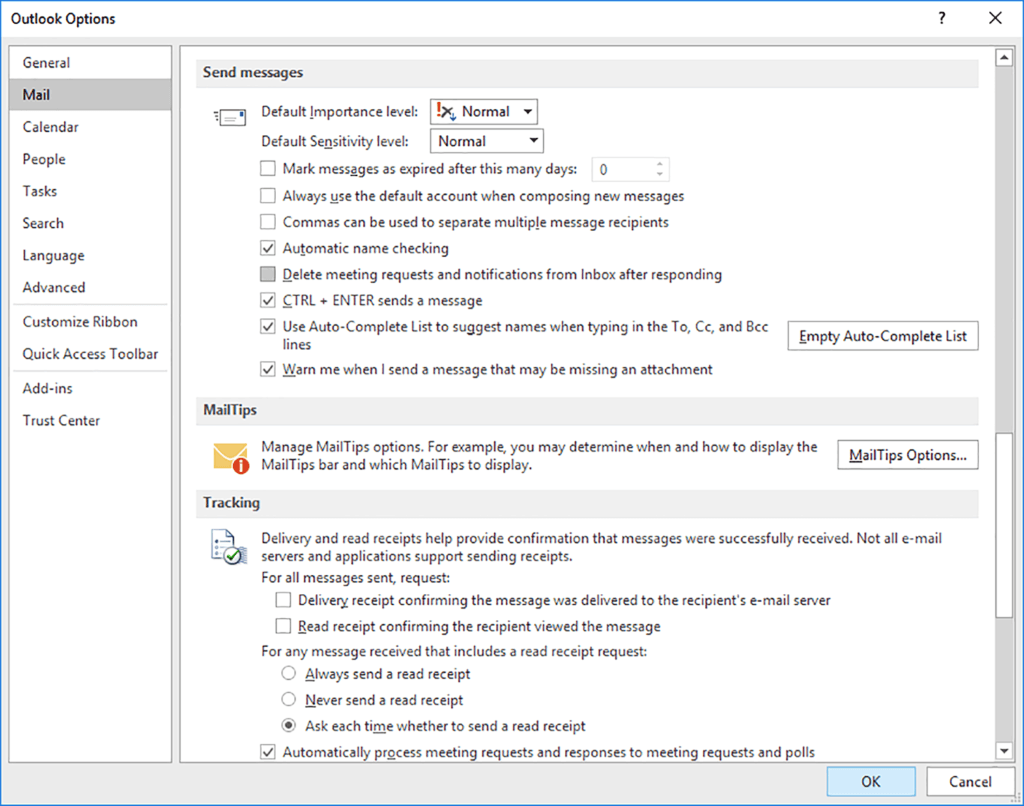
Task: Select Always send a read receipt
Action: (x=288, y=673)
